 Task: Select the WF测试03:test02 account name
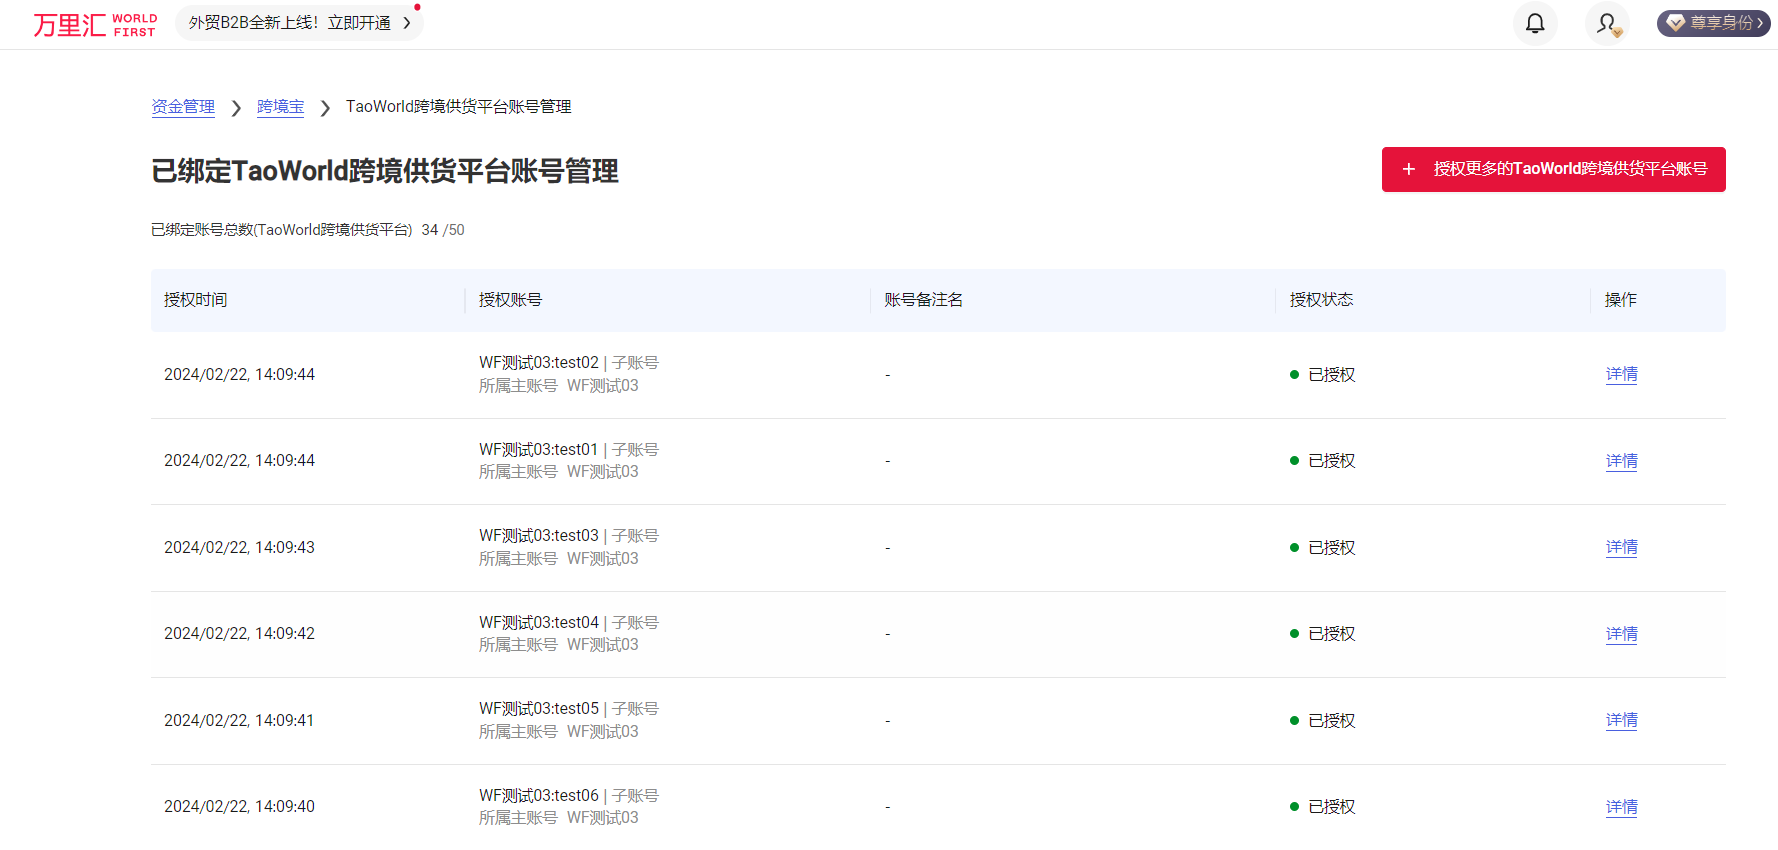pos(538,363)
